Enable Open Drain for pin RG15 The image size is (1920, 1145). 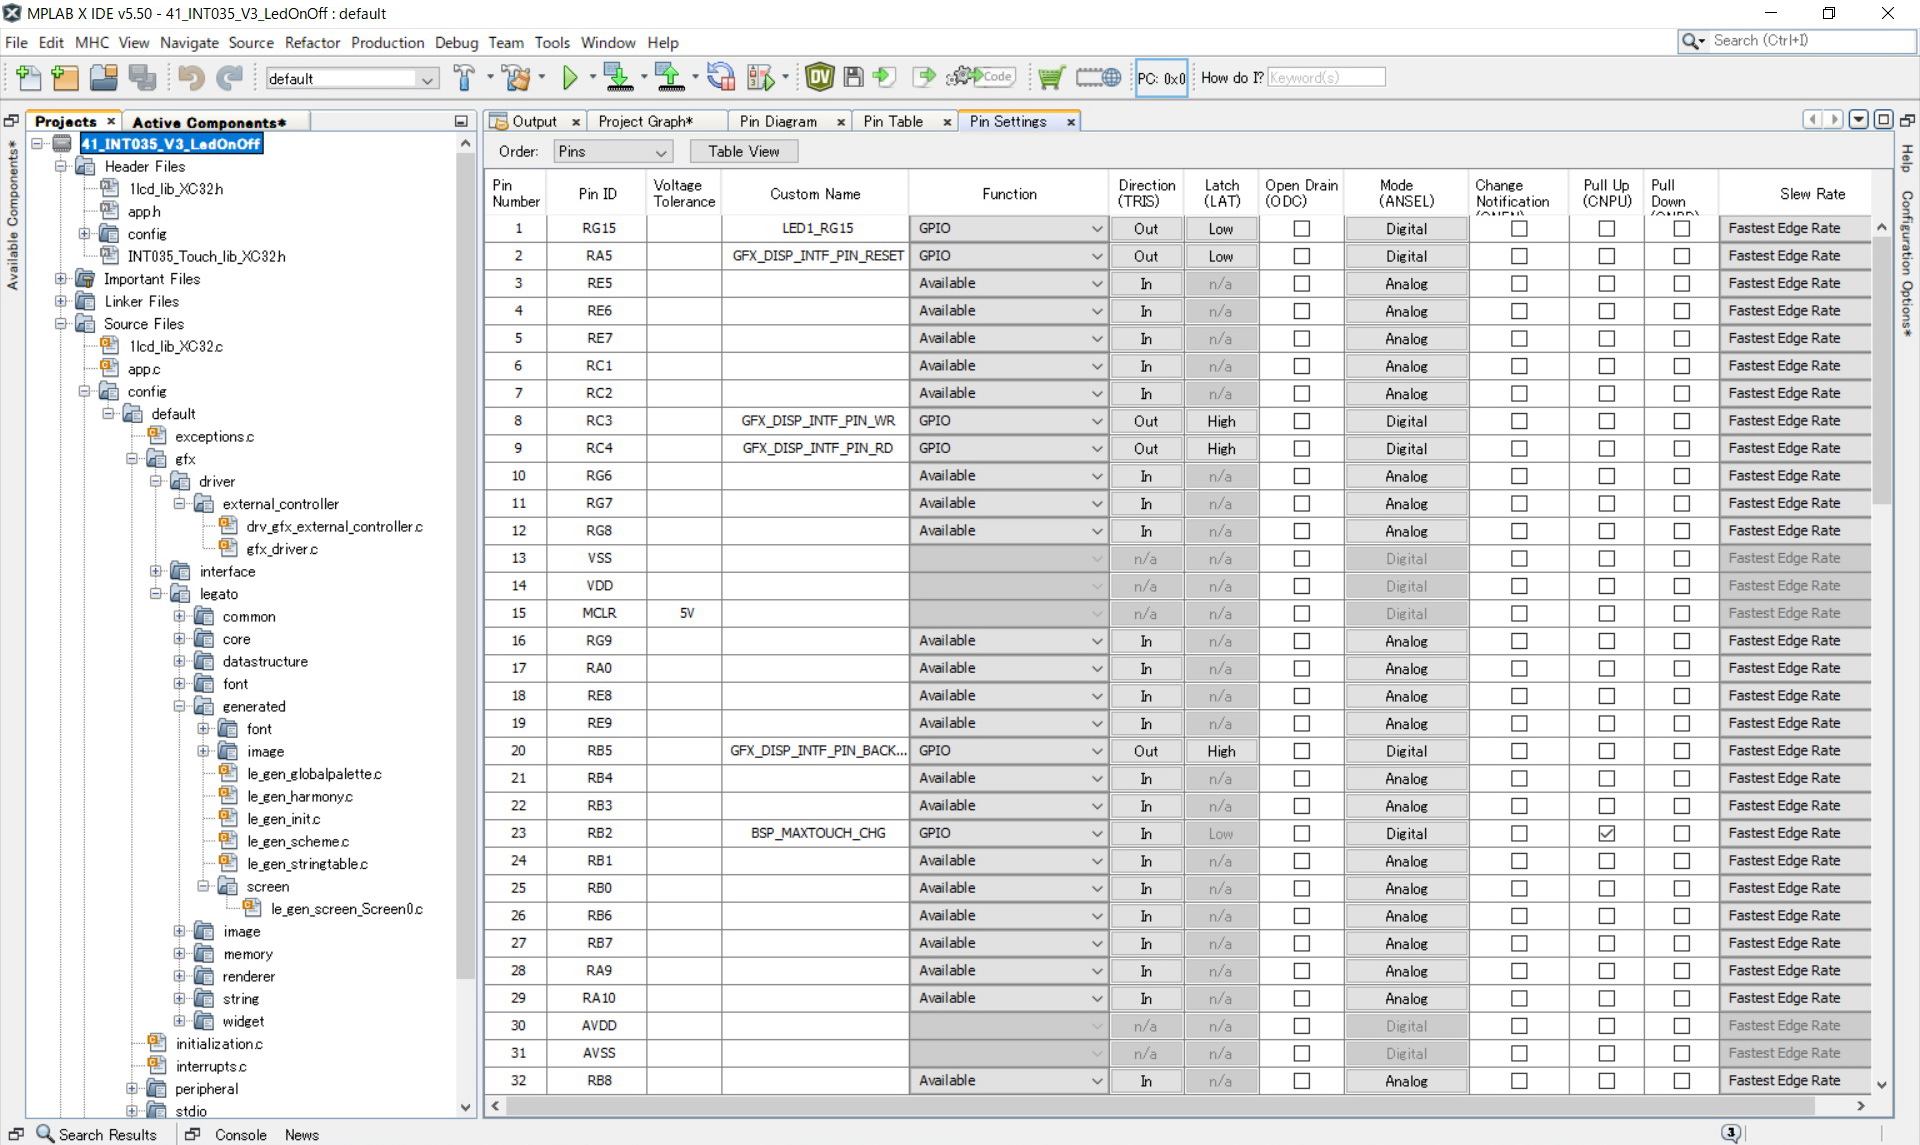(x=1301, y=229)
